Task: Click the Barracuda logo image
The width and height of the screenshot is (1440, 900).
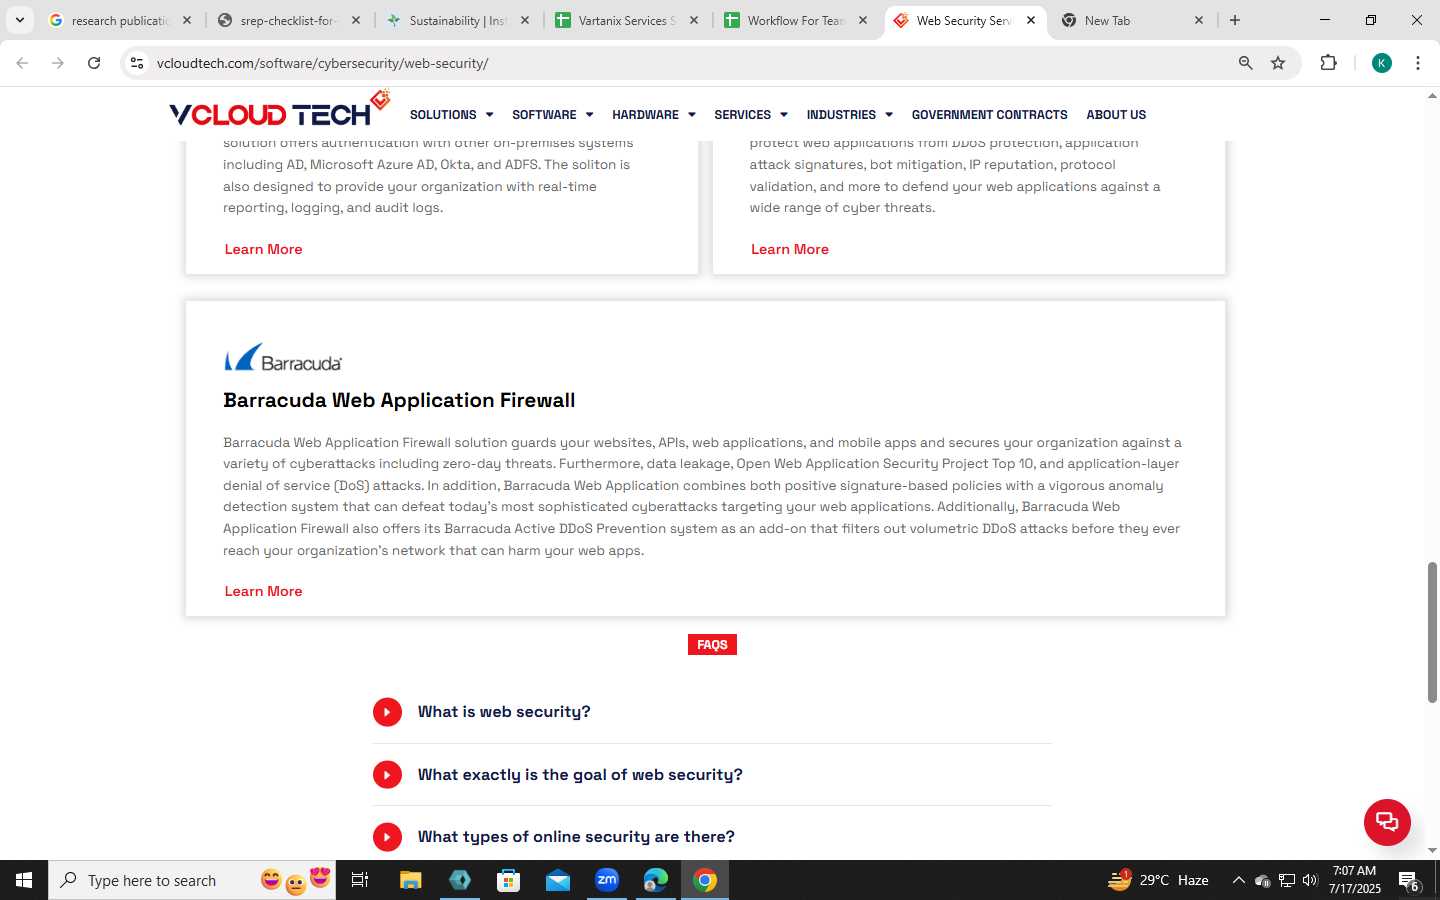Action: [283, 358]
